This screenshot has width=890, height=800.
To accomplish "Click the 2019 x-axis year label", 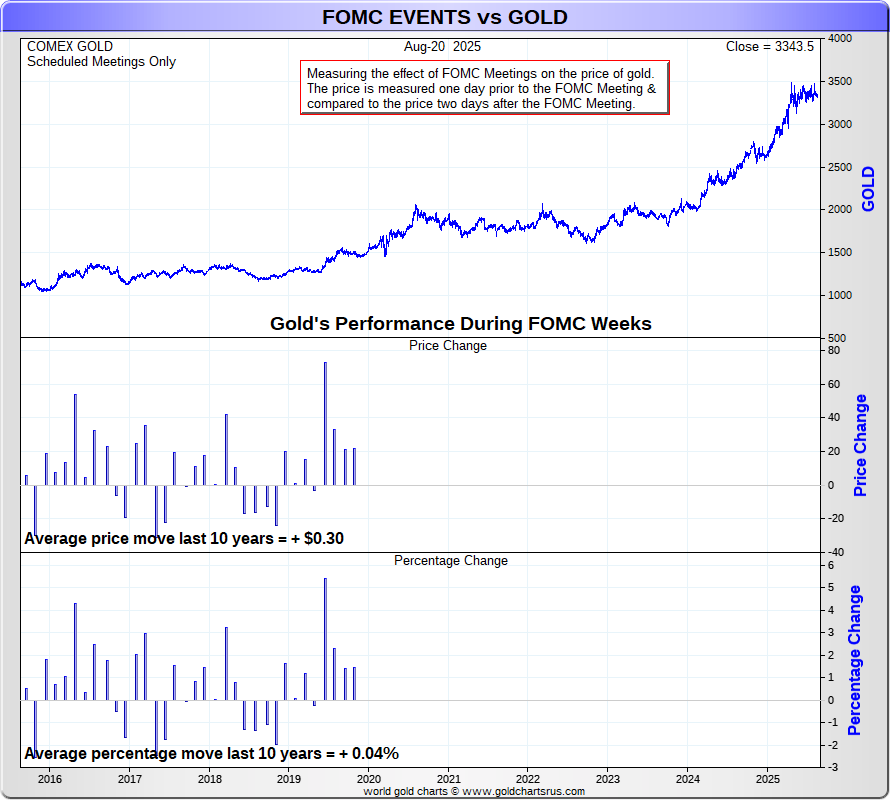I will (289, 779).
